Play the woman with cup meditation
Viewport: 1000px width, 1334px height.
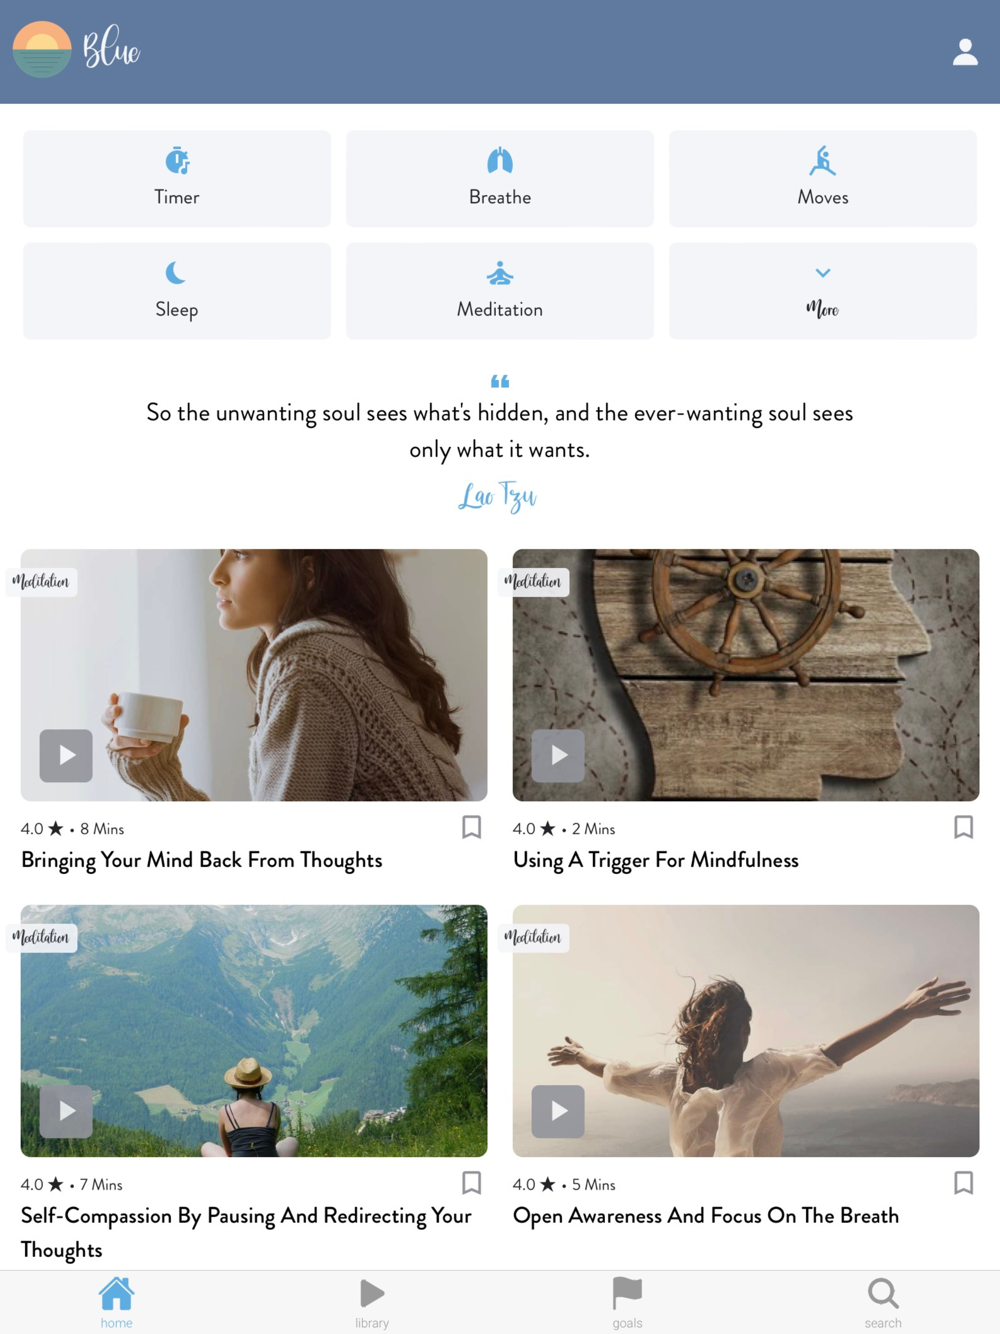pos(66,755)
